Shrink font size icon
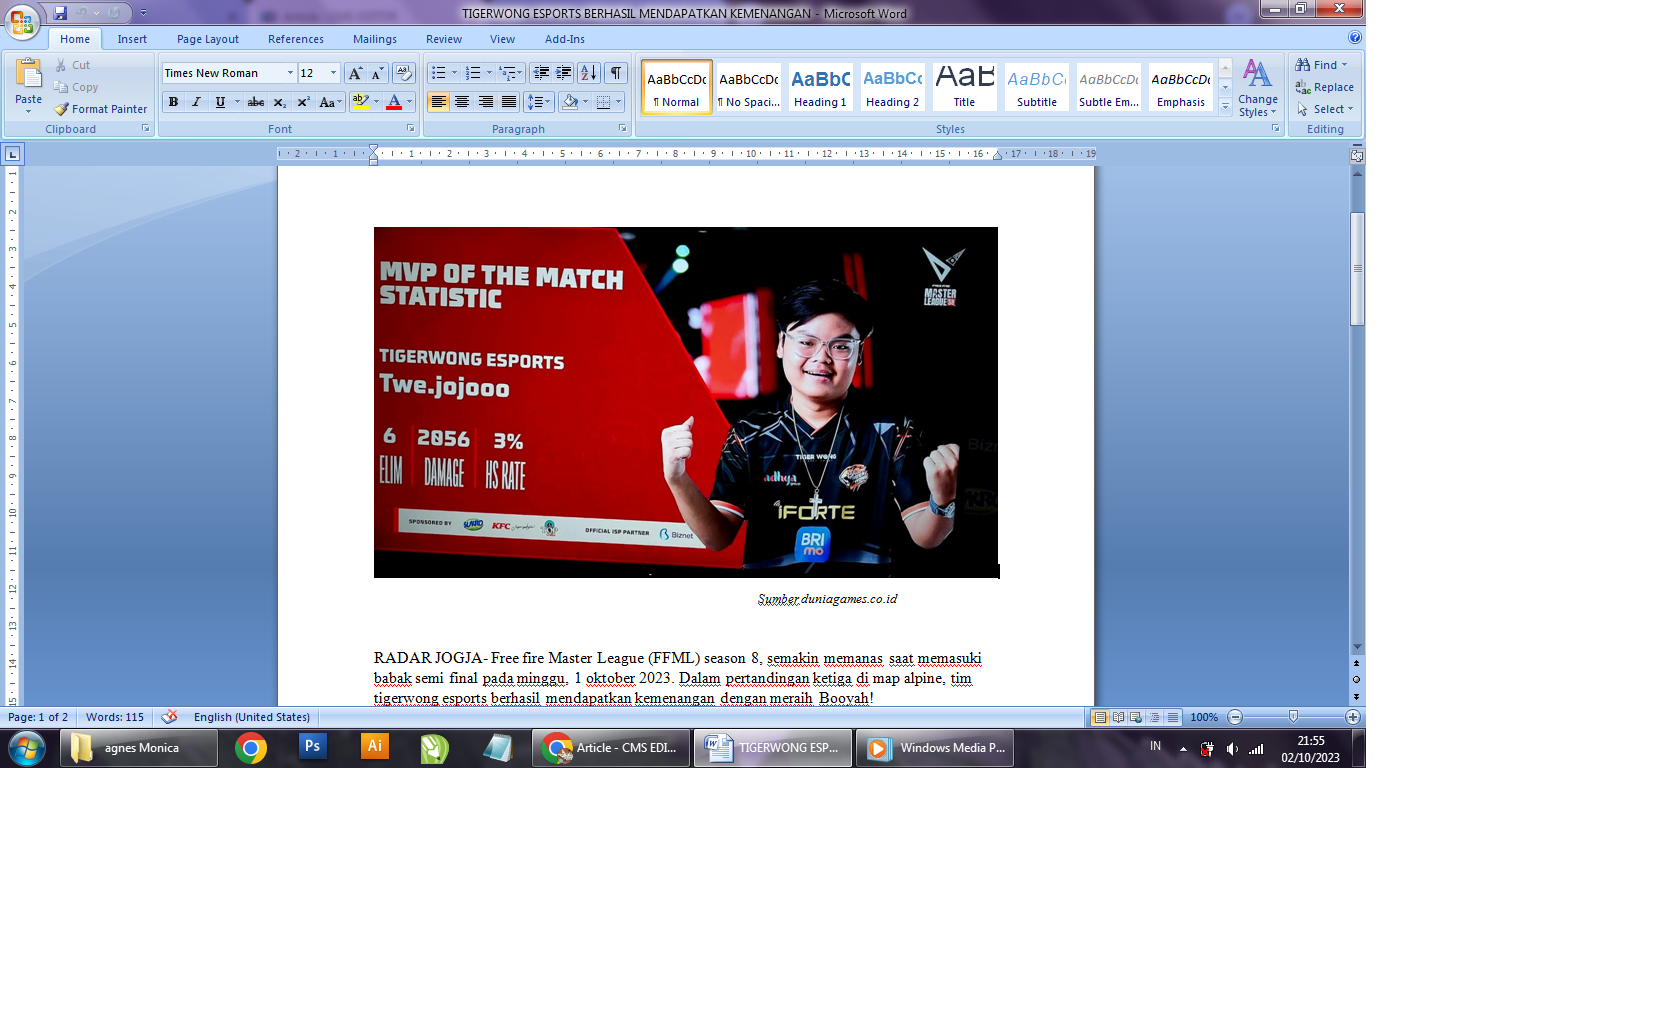Screen dimensions: 1678x1032 point(378,73)
